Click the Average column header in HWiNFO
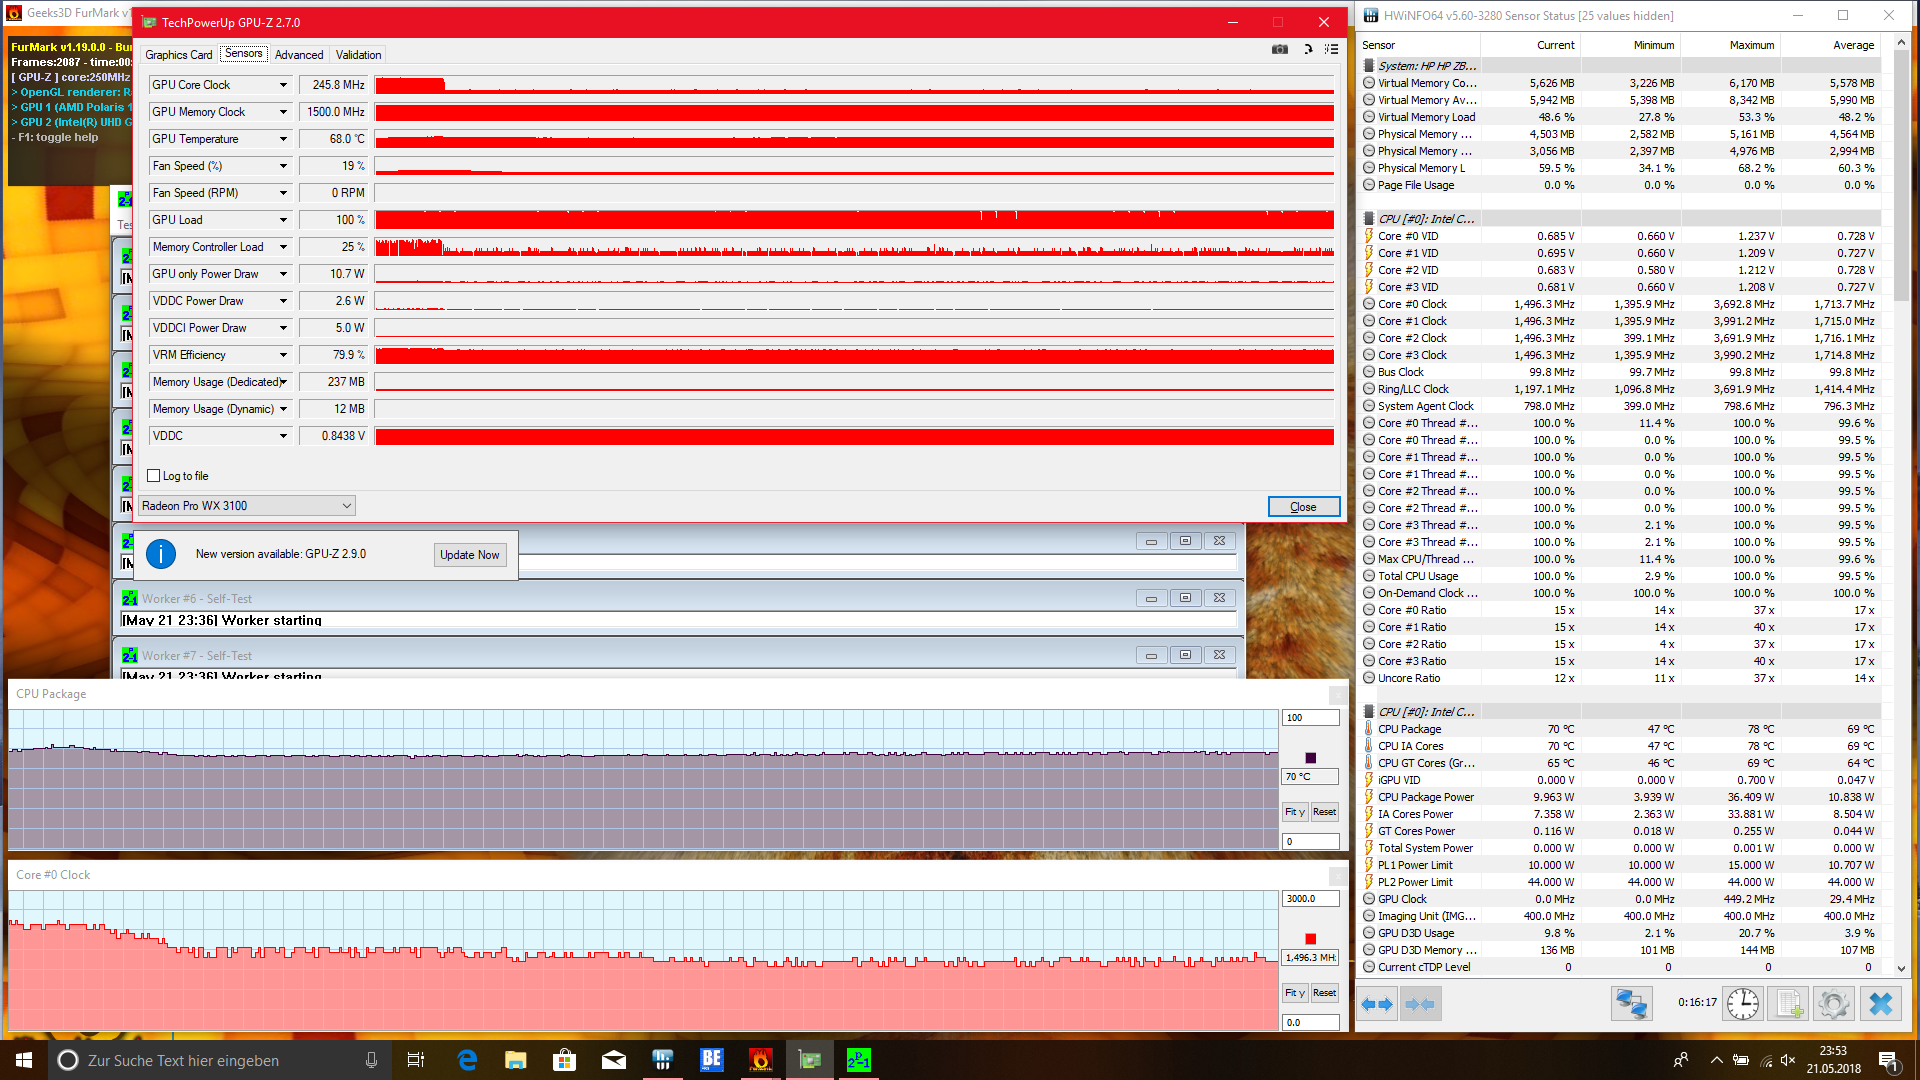The image size is (1920, 1080). pyautogui.click(x=1831, y=45)
